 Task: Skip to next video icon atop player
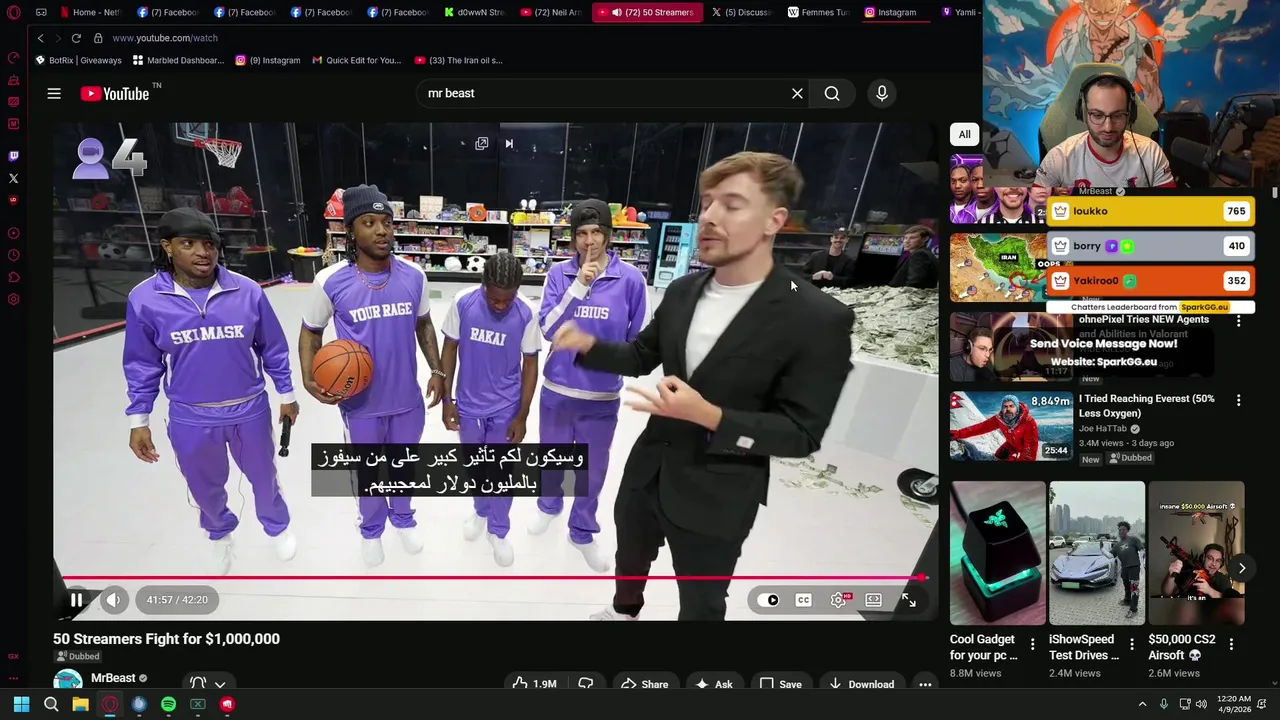[509, 144]
